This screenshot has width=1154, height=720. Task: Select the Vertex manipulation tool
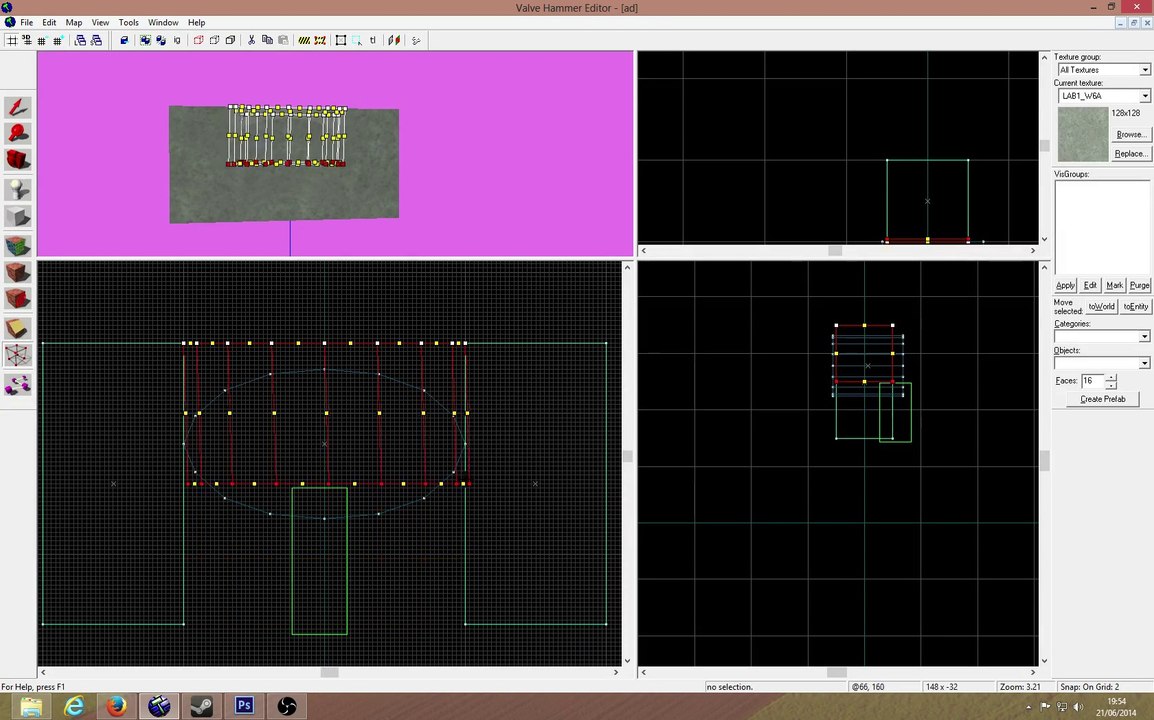click(x=18, y=356)
